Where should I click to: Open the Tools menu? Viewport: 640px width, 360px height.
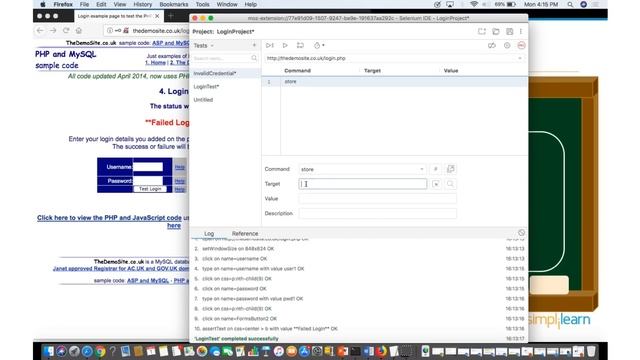202,4
